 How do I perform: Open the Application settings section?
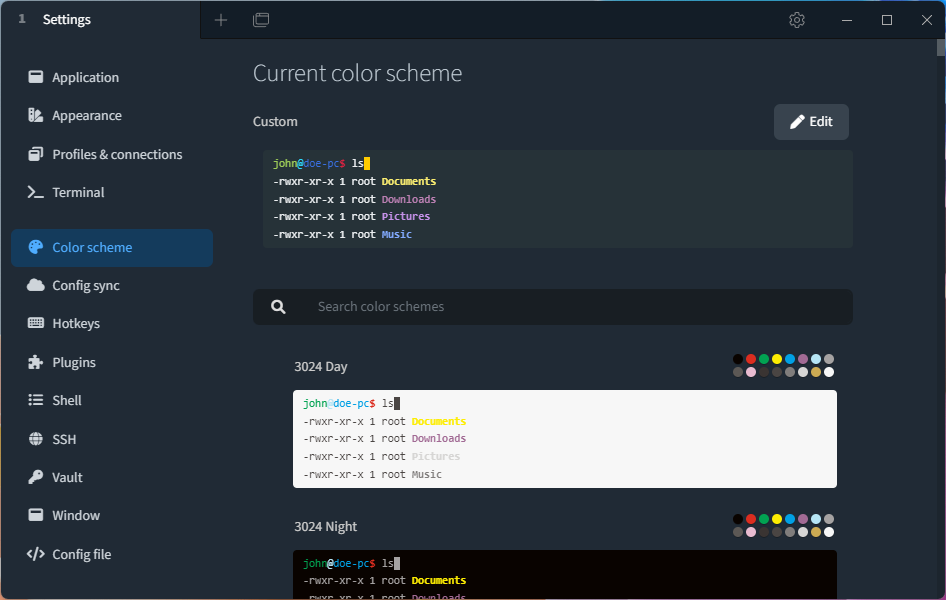pyautogui.click(x=112, y=77)
